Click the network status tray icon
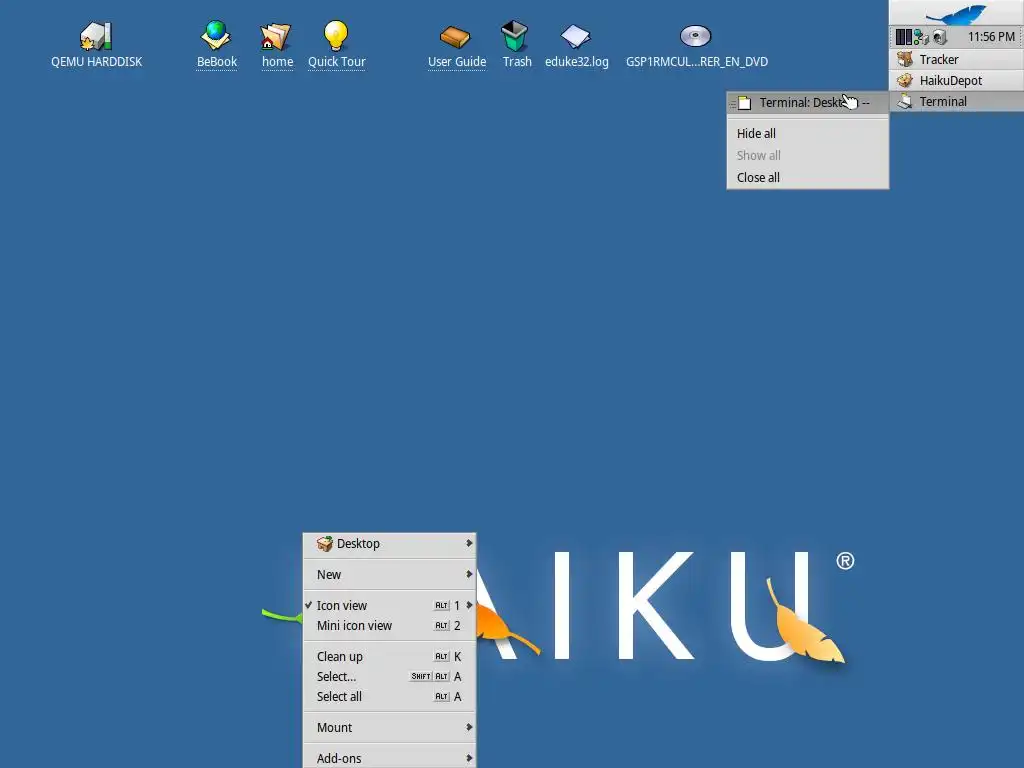 pyautogui.click(x=921, y=37)
